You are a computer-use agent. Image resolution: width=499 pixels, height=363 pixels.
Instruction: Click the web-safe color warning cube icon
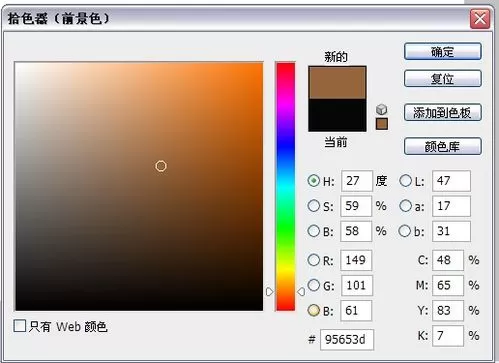[382, 109]
